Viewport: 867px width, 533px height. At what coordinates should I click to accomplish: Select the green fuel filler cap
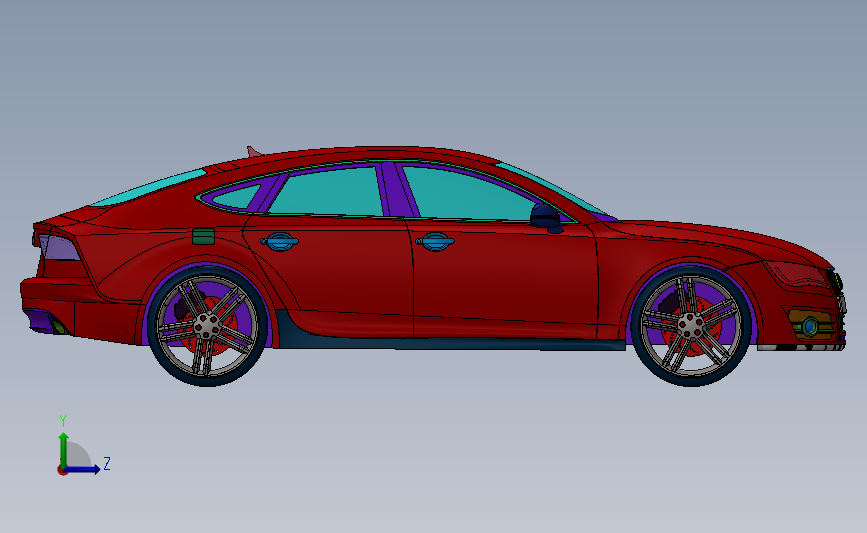tap(203, 236)
